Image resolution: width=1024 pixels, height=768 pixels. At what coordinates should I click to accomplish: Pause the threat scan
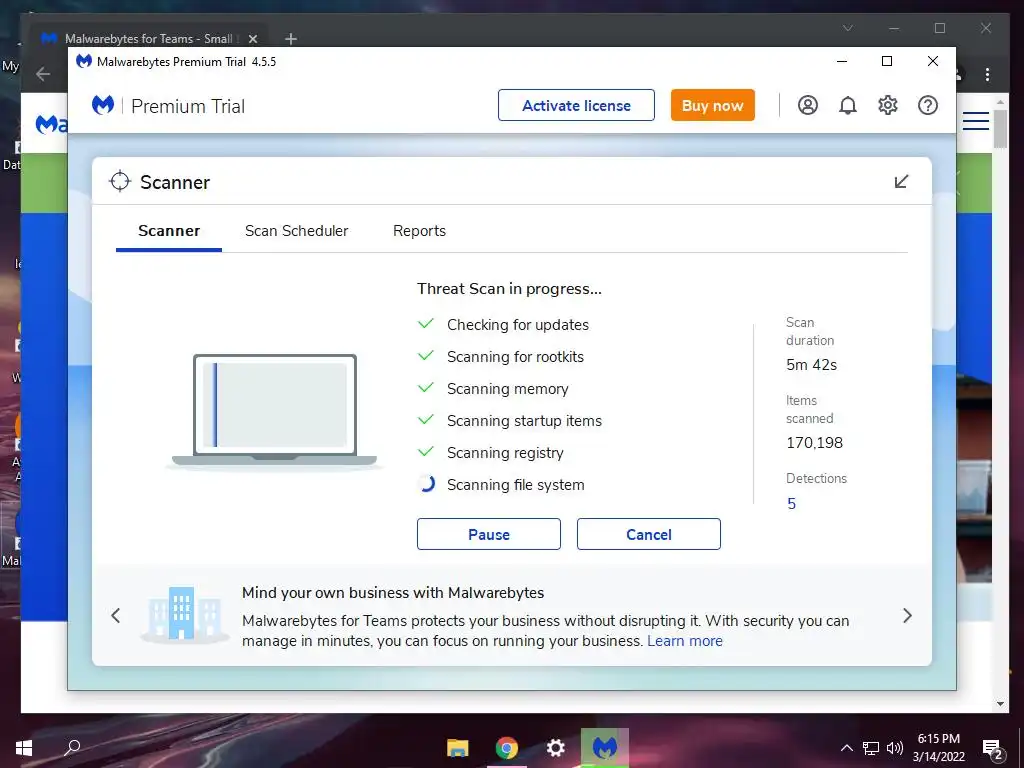488,534
